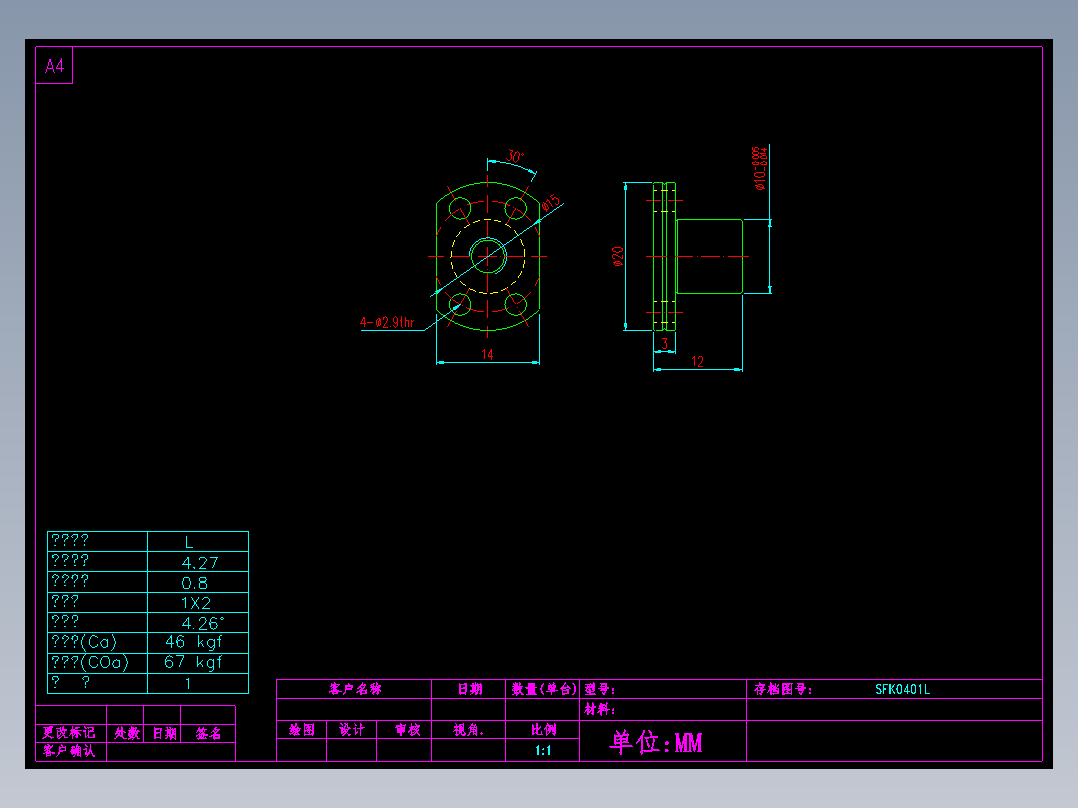Click the 视角. title block cell
Image resolution: width=1078 pixels, height=808 pixels.
(x=468, y=730)
